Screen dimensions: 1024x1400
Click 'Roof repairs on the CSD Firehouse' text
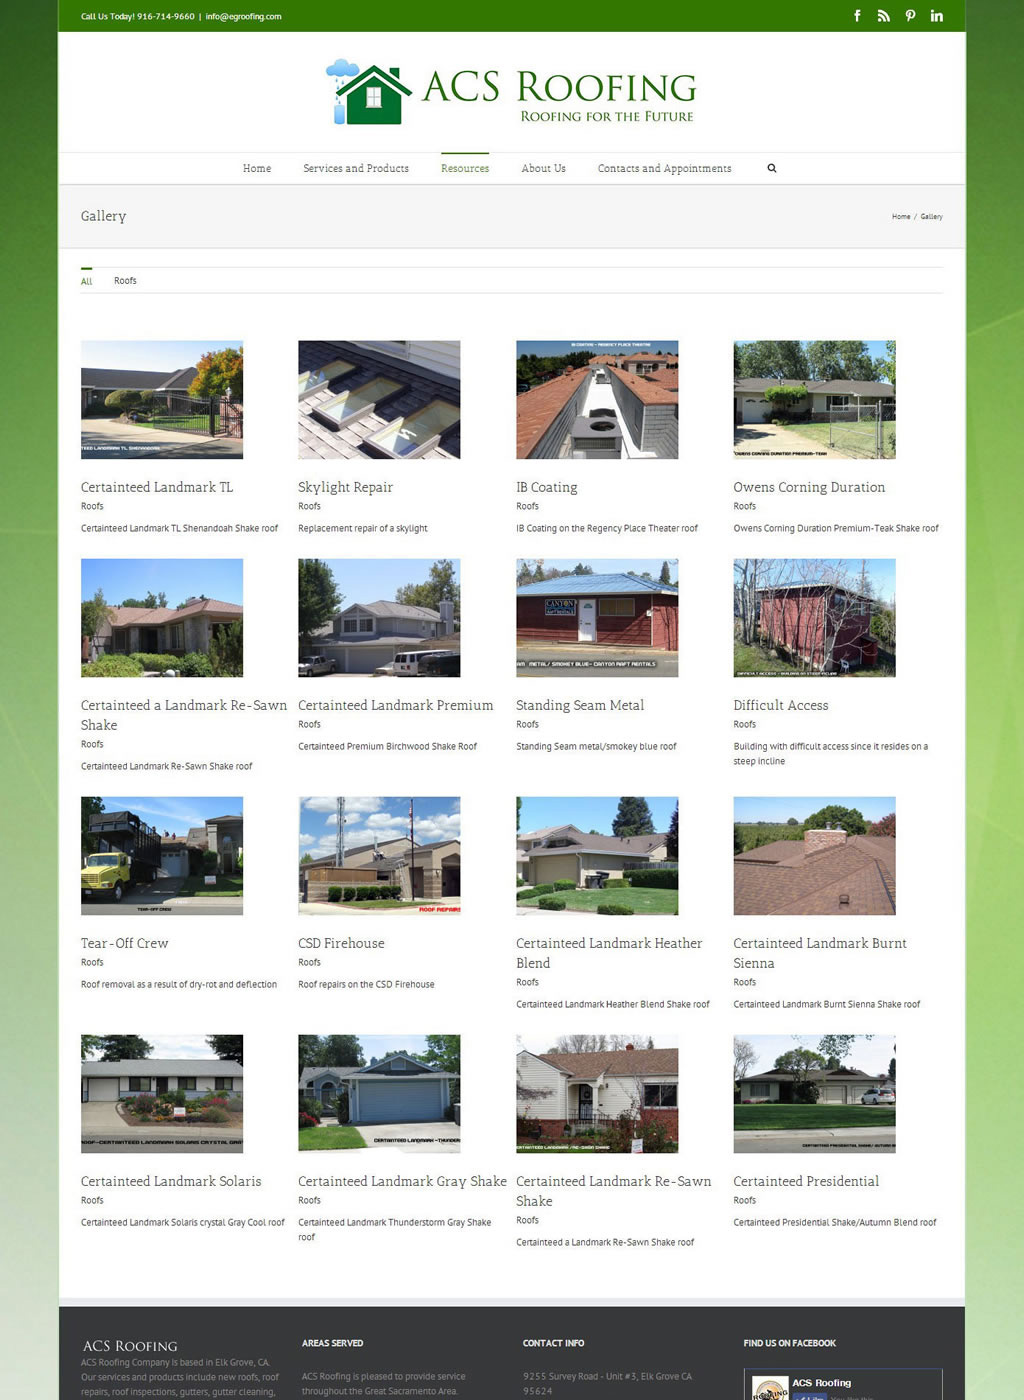(x=366, y=984)
